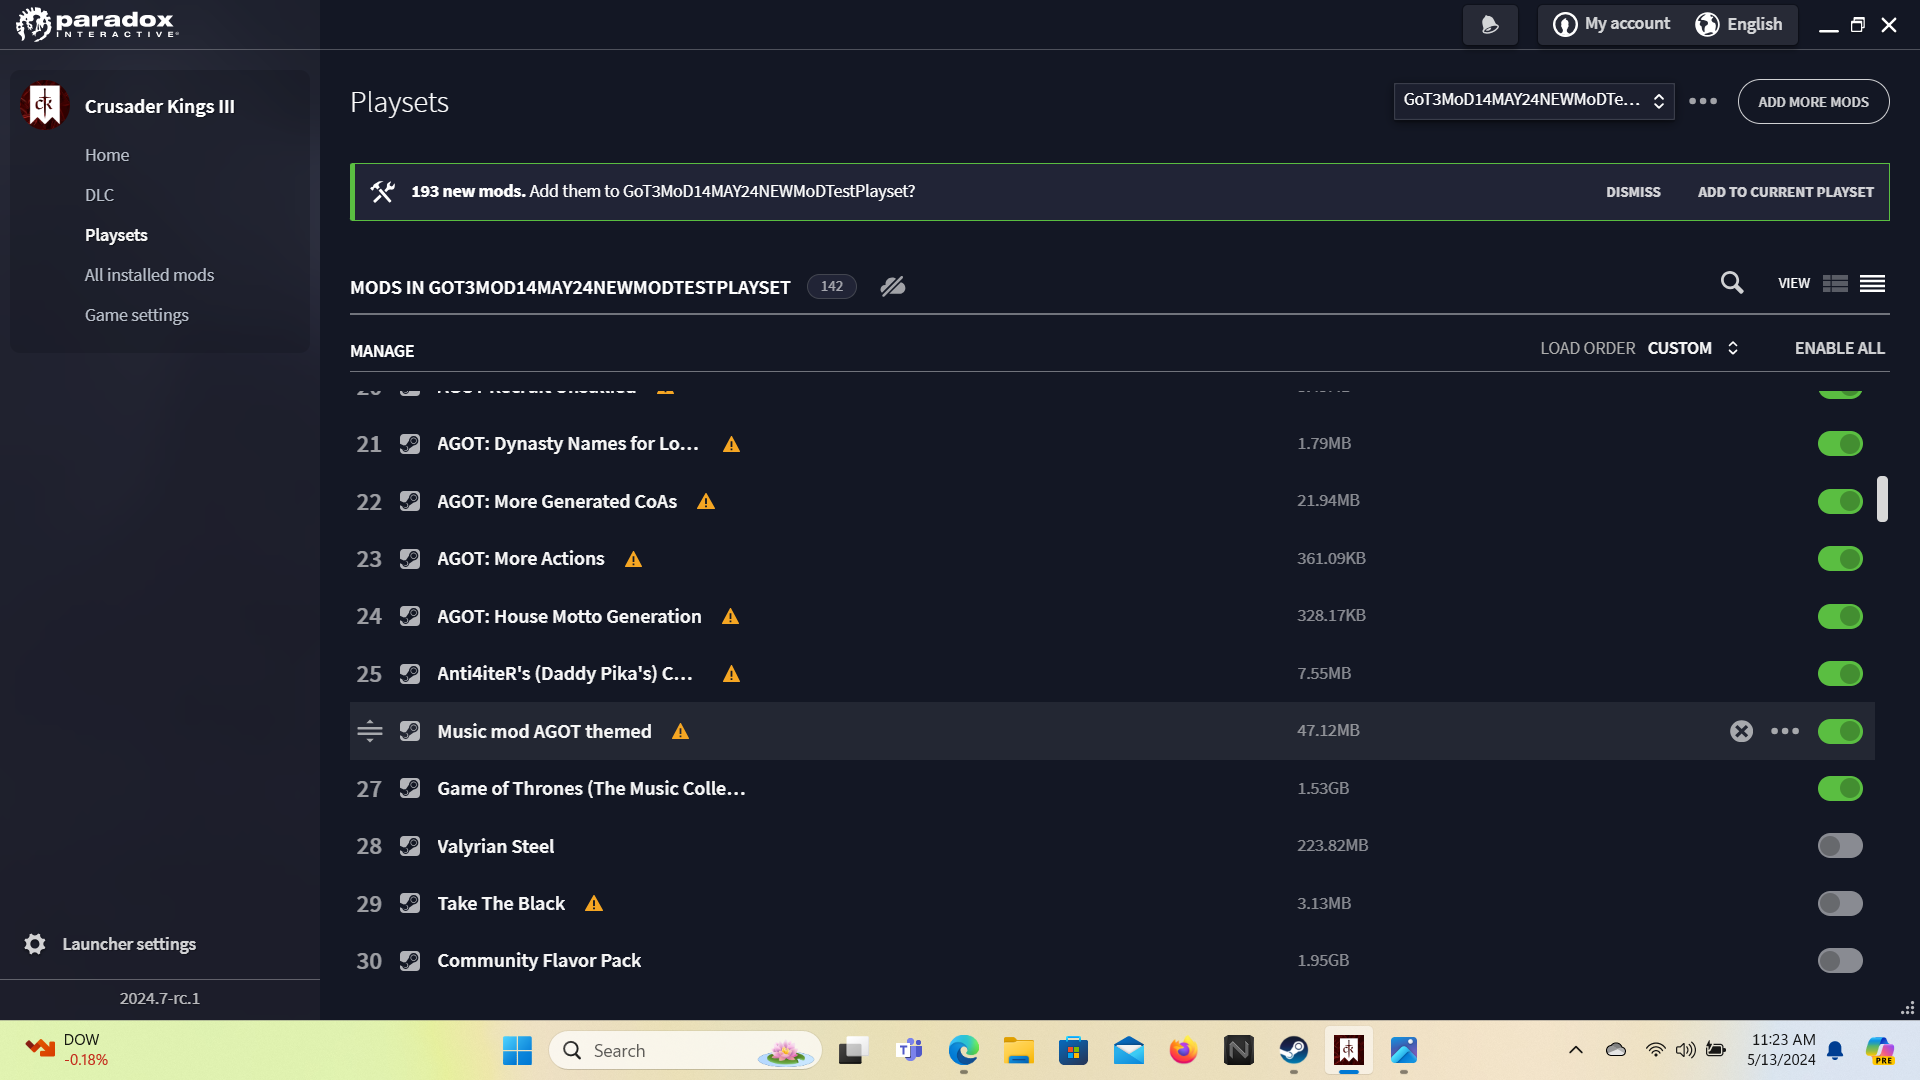Click ADD TO CURRENT PLAYSET
The height and width of the screenshot is (1080, 1920).
coord(1785,192)
